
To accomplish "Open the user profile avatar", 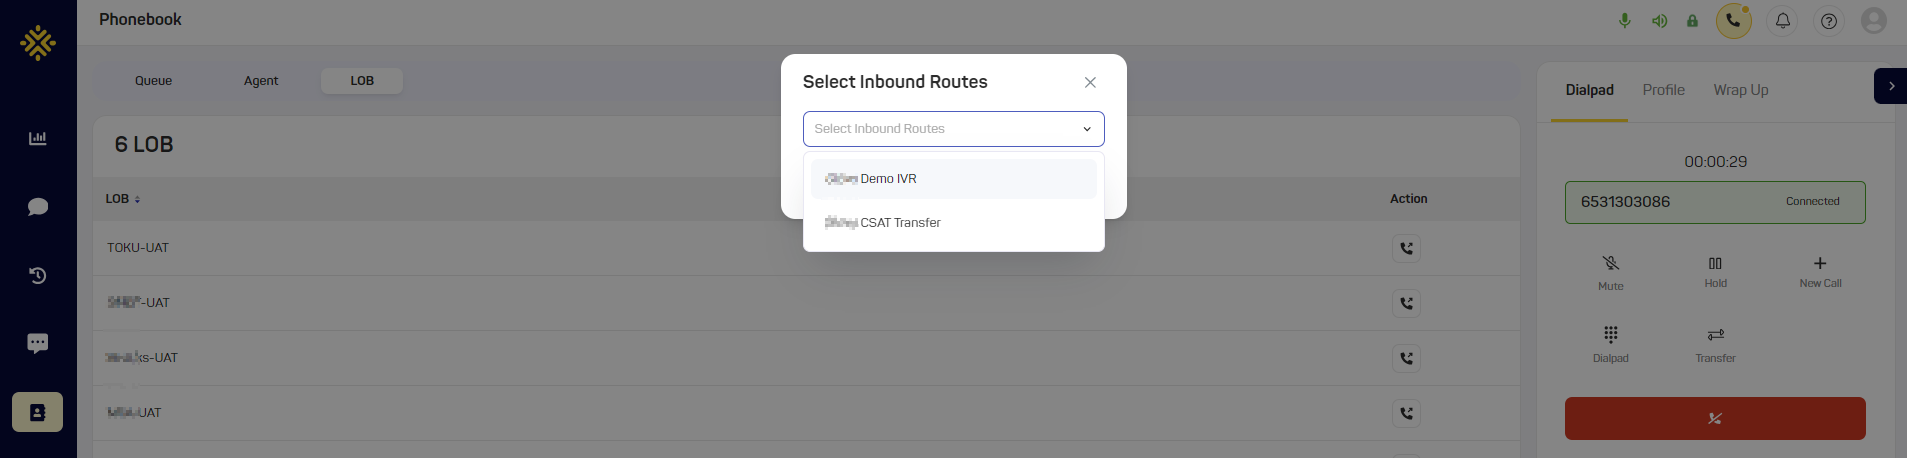I will (1874, 20).
